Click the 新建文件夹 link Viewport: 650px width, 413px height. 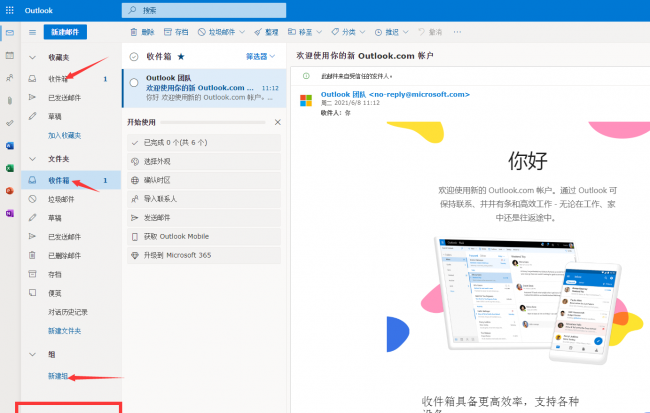[x=64, y=331]
